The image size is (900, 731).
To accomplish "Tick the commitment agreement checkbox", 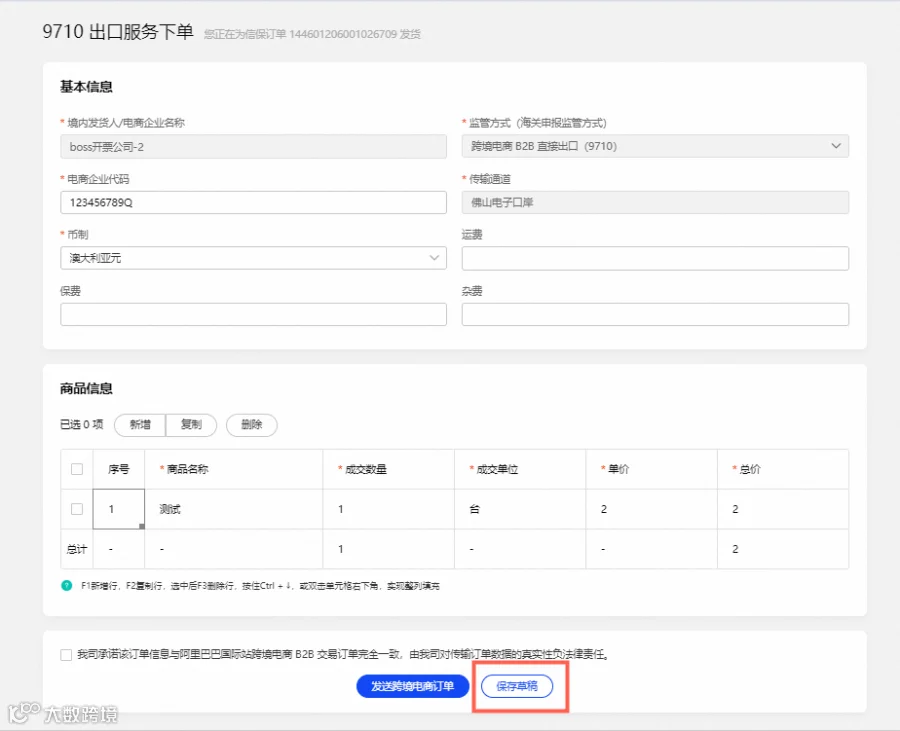I will tap(66, 655).
